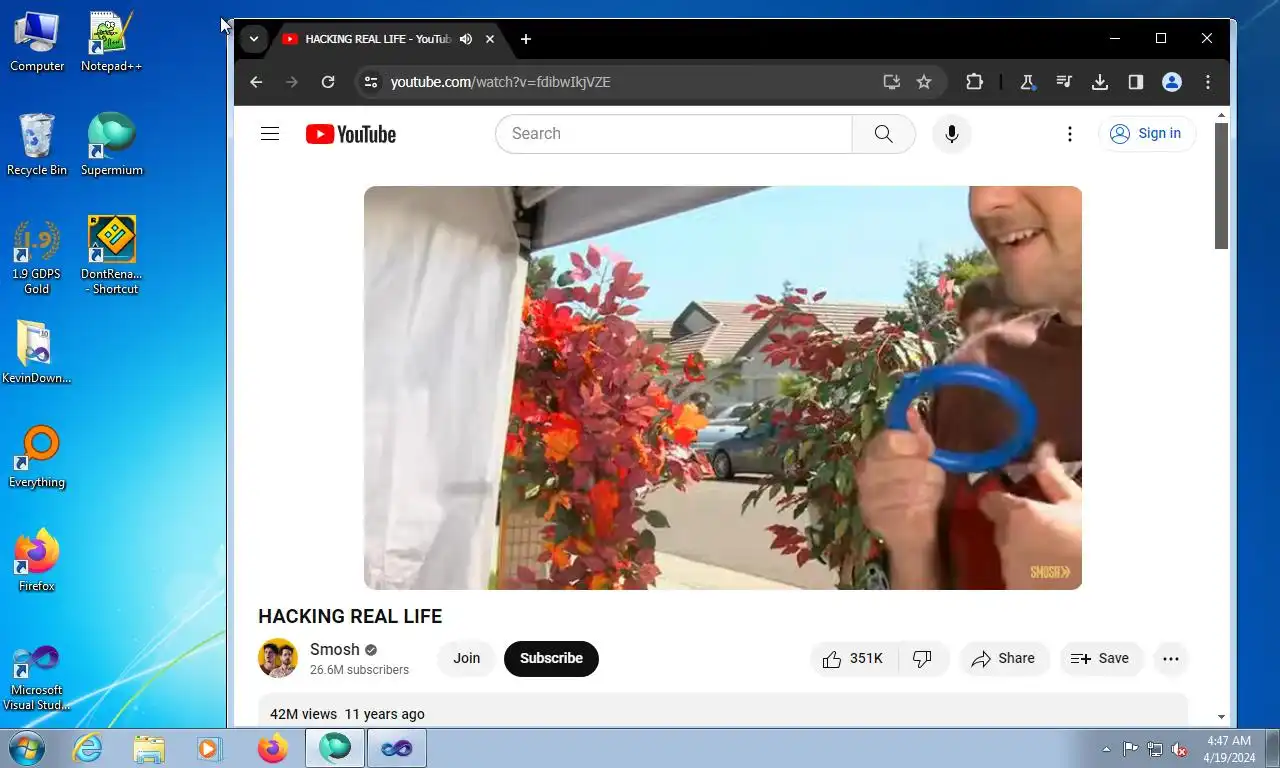Share the video

pos(1004,659)
